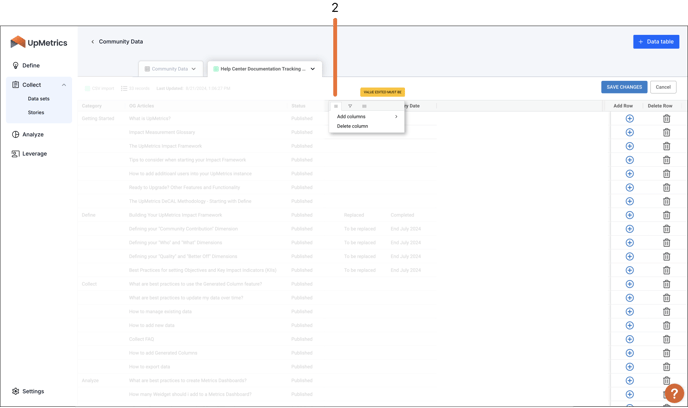Delete 'The UpMetrics Impact Framework' row
The height and width of the screenshot is (408, 688).
tap(666, 146)
